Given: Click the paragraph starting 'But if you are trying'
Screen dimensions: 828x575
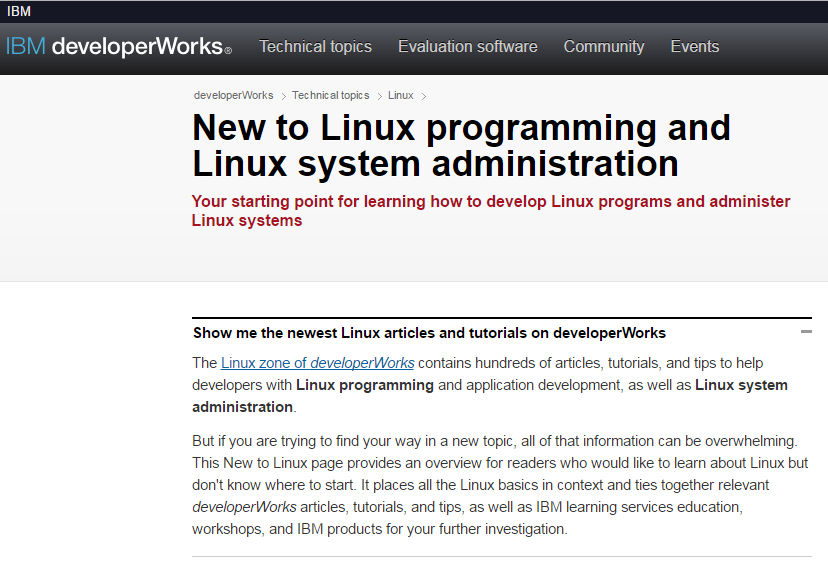Looking at the screenshot, I should 500,485.
